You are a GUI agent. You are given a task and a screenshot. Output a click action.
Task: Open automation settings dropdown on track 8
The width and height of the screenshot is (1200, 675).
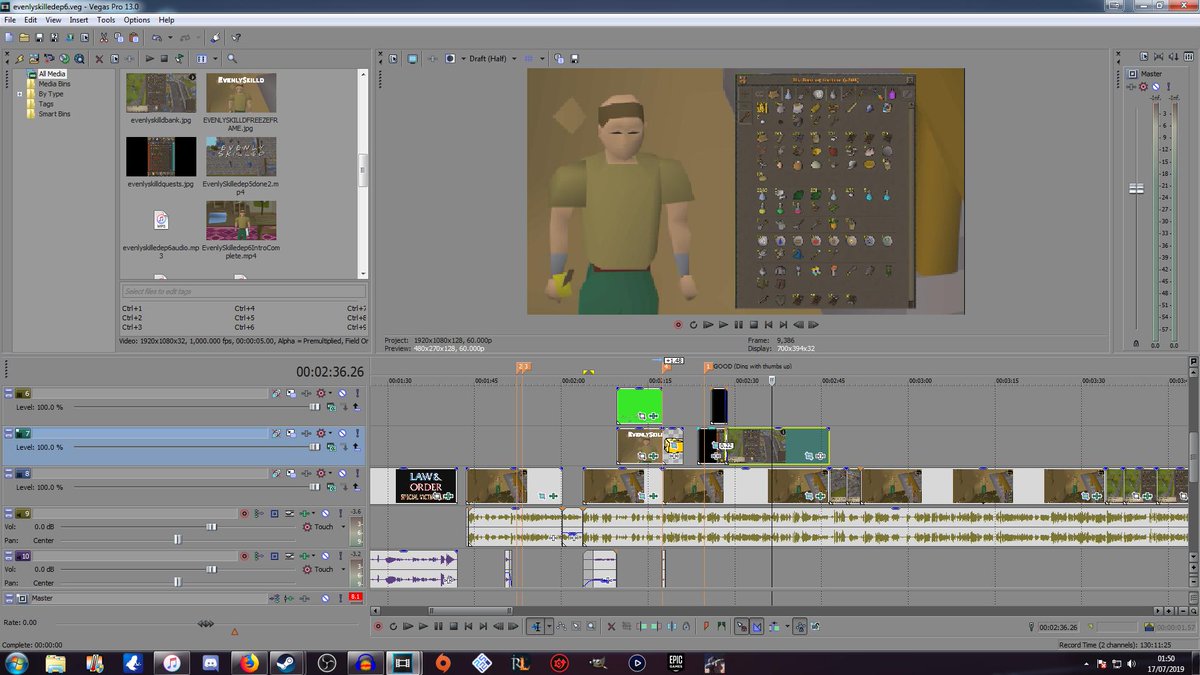[330, 473]
